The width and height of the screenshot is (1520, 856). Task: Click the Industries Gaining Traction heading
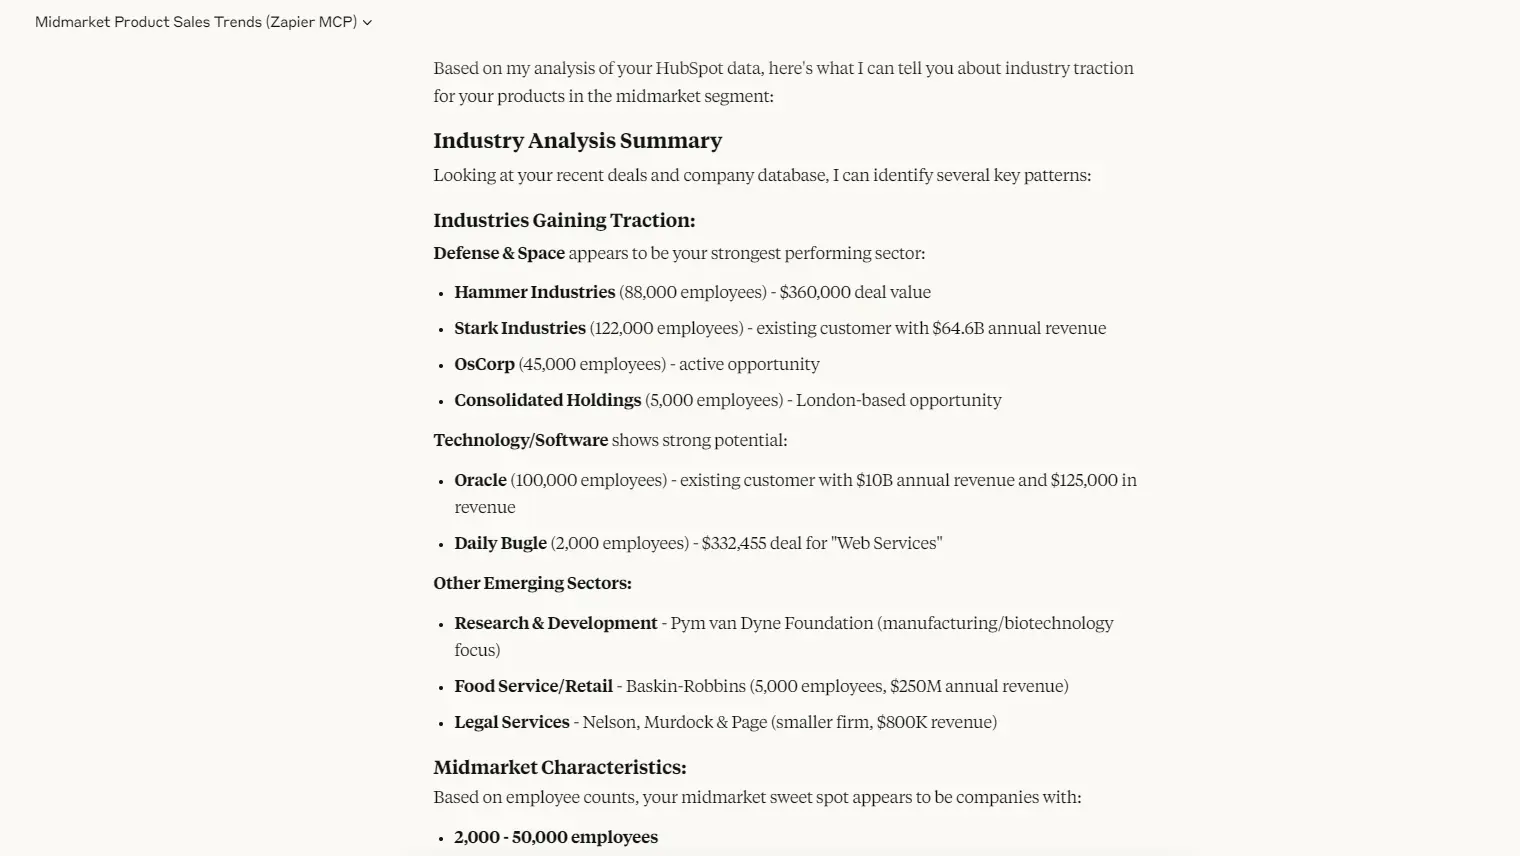[x=564, y=220]
